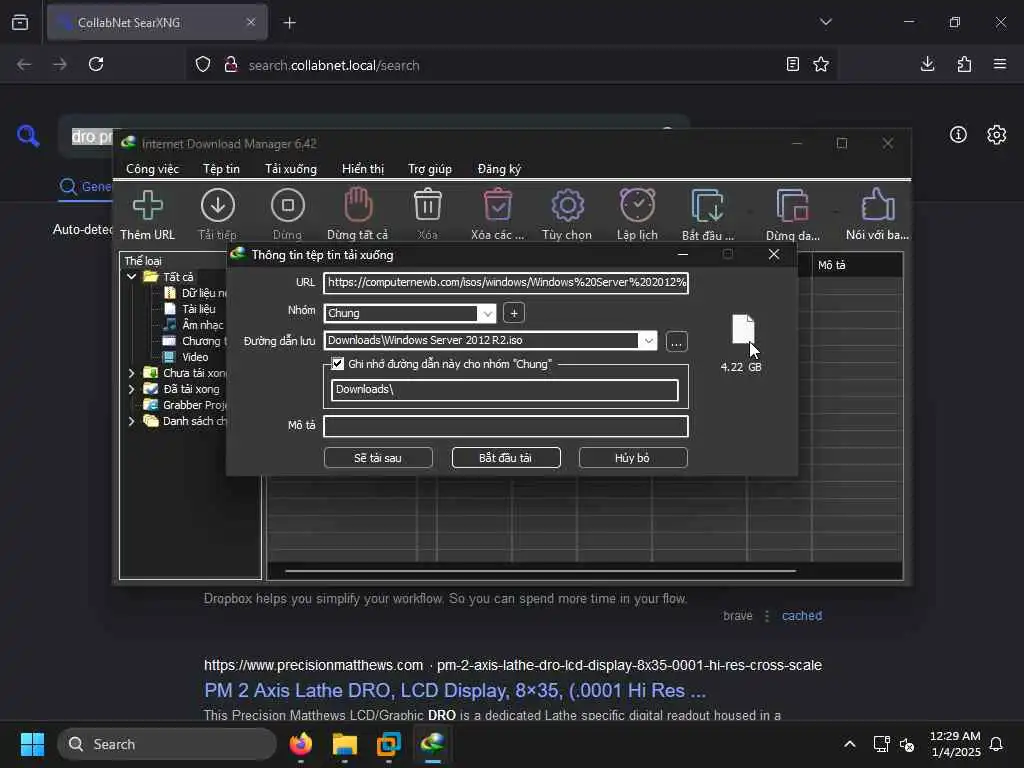Open the Công việc menu
1024x768 pixels.
tap(152, 168)
